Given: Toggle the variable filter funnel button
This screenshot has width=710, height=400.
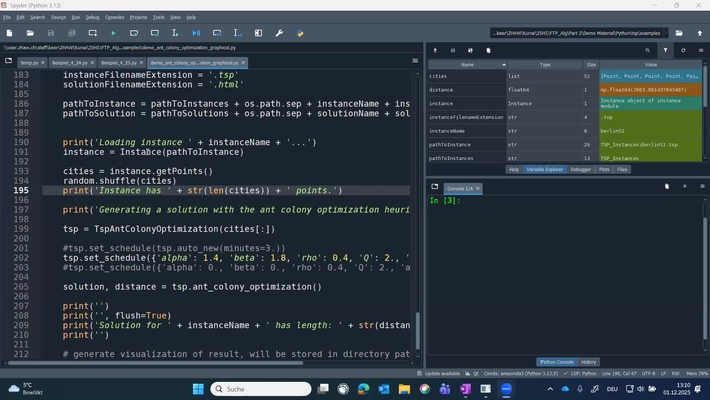Looking at the screenshot, I should [x=665, y=50].
